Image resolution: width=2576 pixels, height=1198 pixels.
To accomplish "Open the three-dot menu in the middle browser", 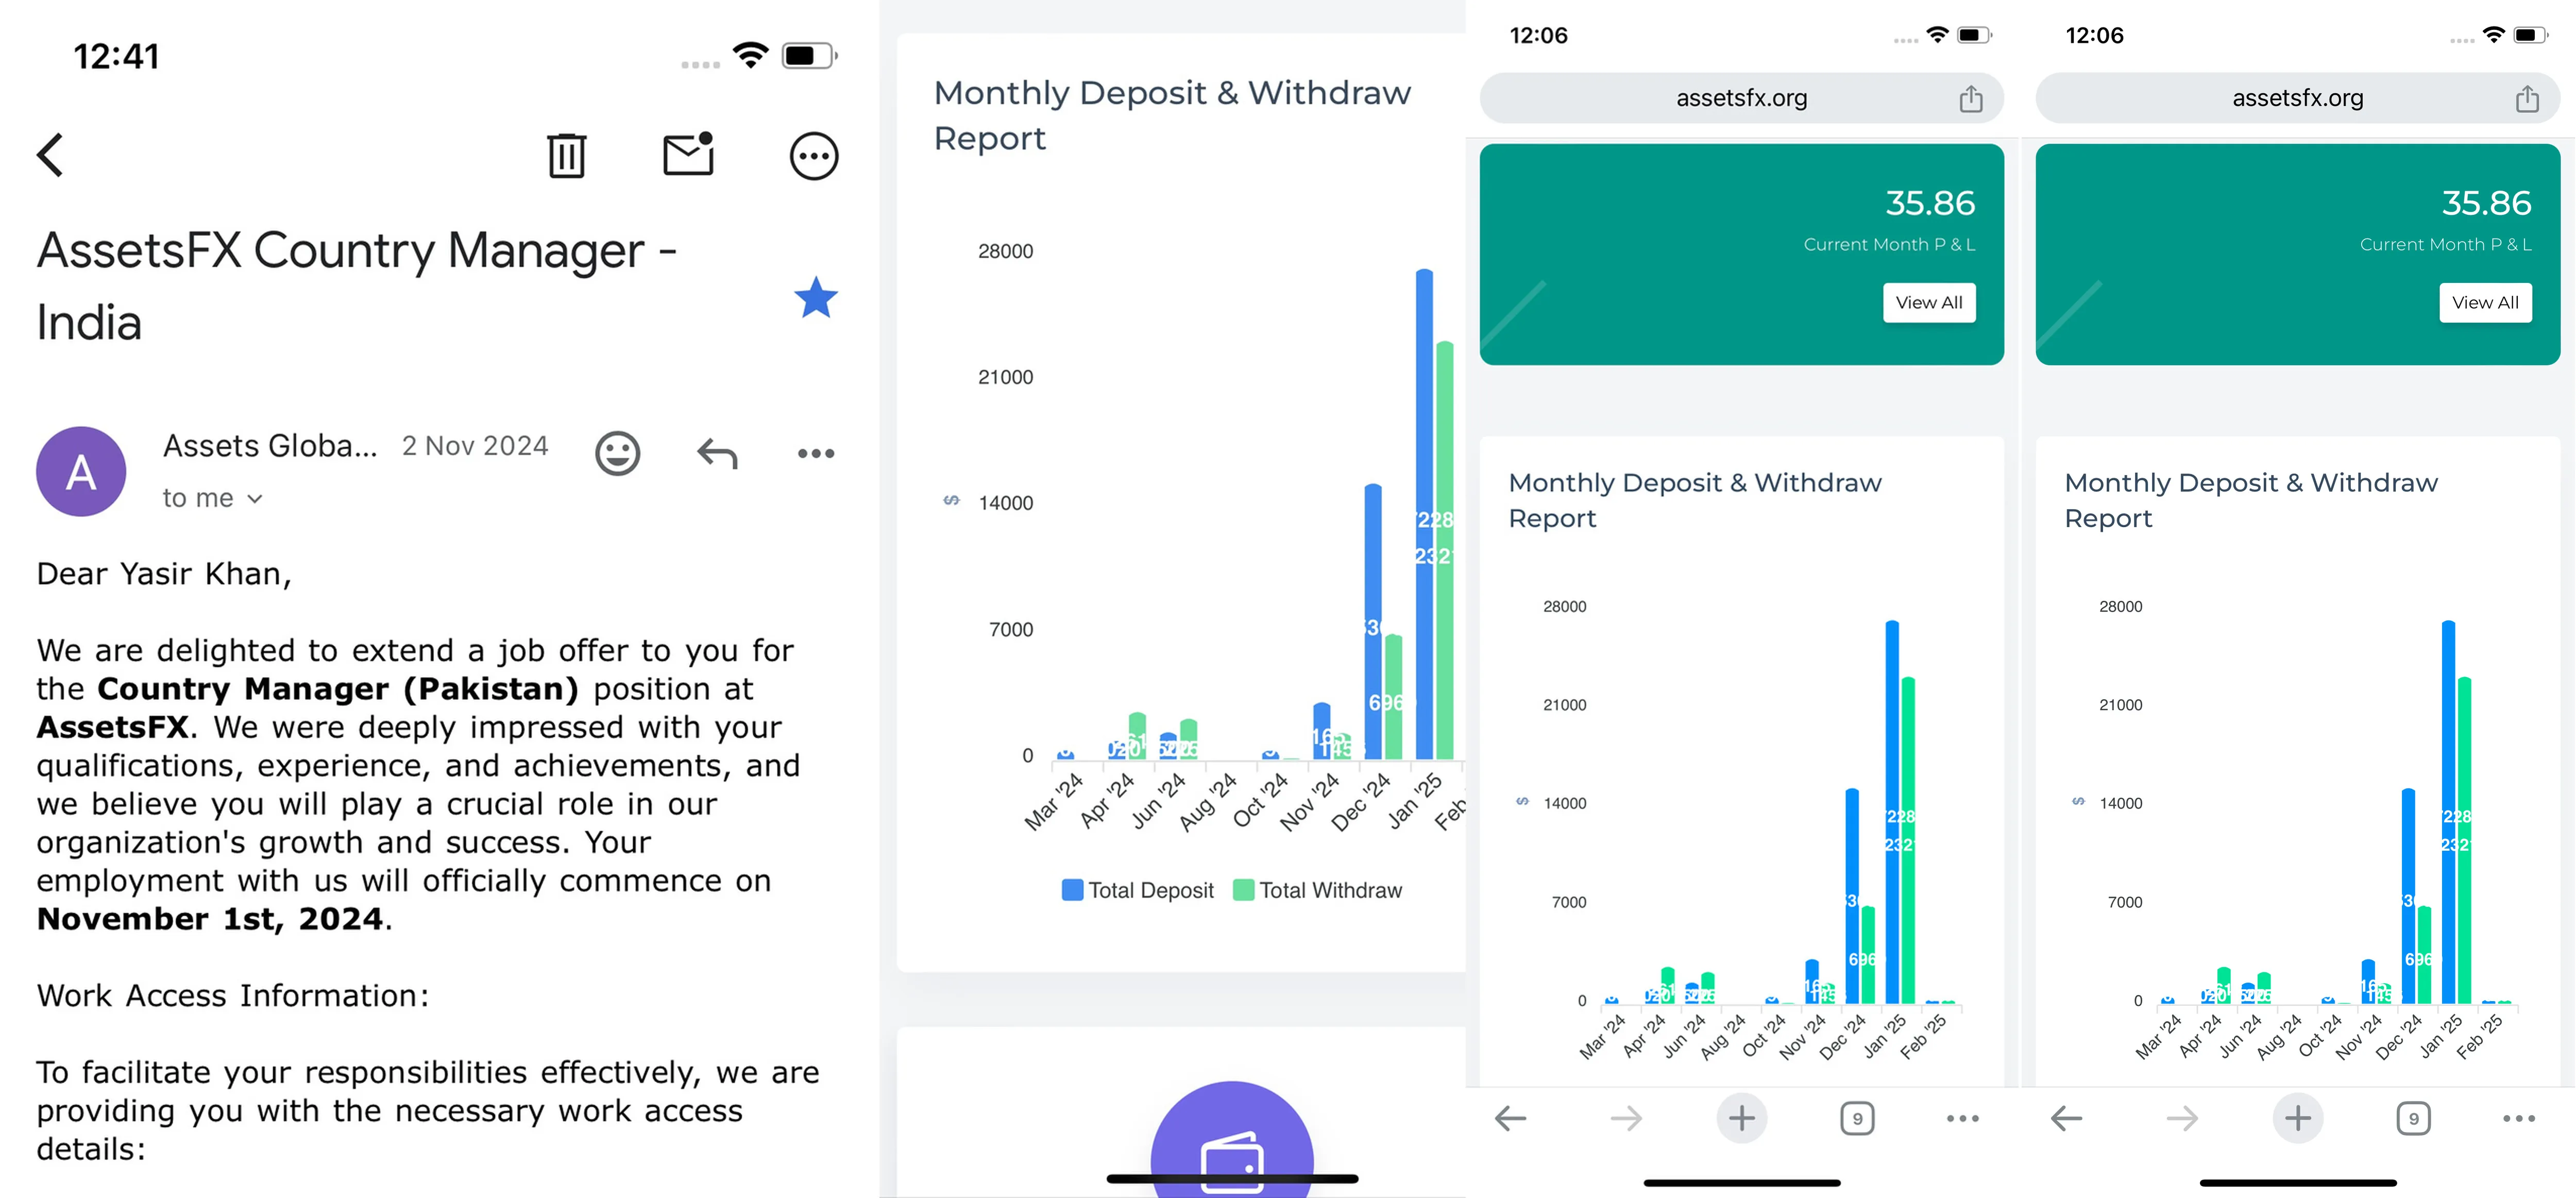I will click(1962, 1118).
